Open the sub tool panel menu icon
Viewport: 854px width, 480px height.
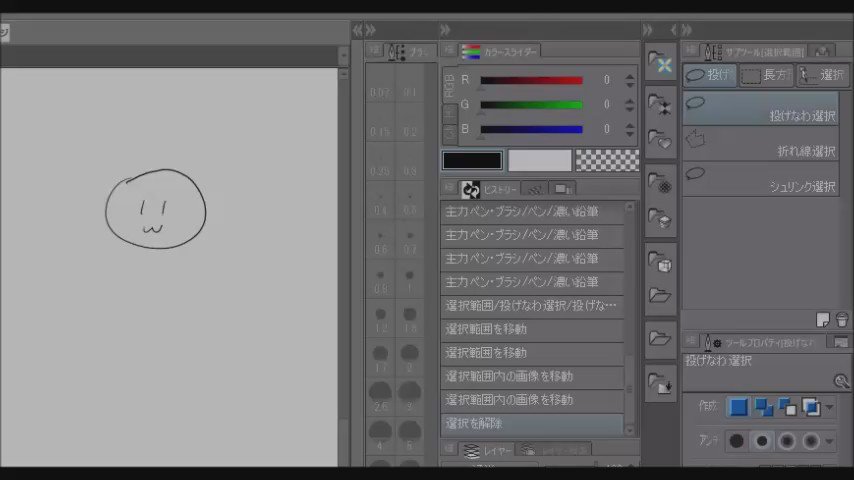point(691,51)
